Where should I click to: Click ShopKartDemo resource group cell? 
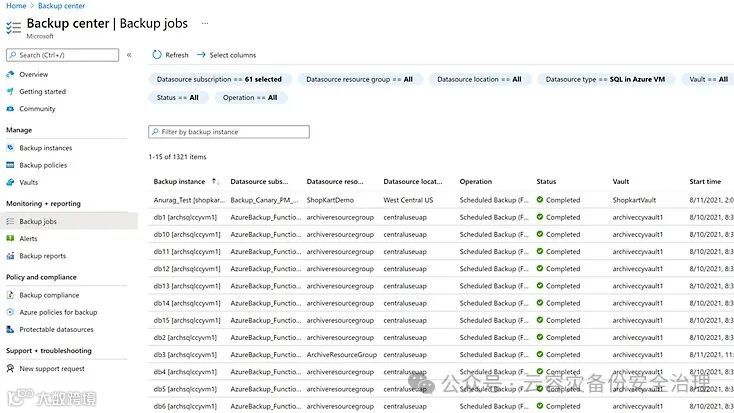coord(330,200)
